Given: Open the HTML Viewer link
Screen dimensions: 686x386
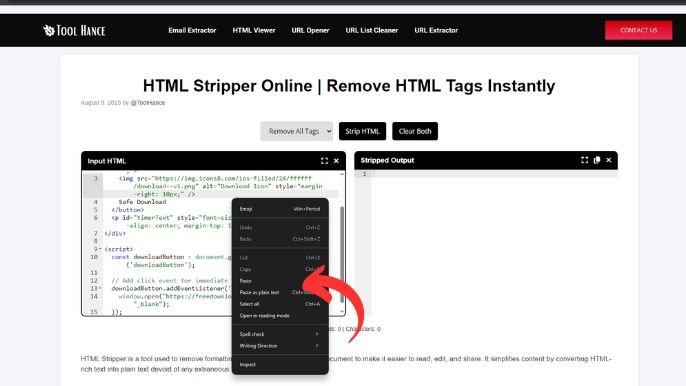Looking at the screenshot, I should click(x=254, y=30).
